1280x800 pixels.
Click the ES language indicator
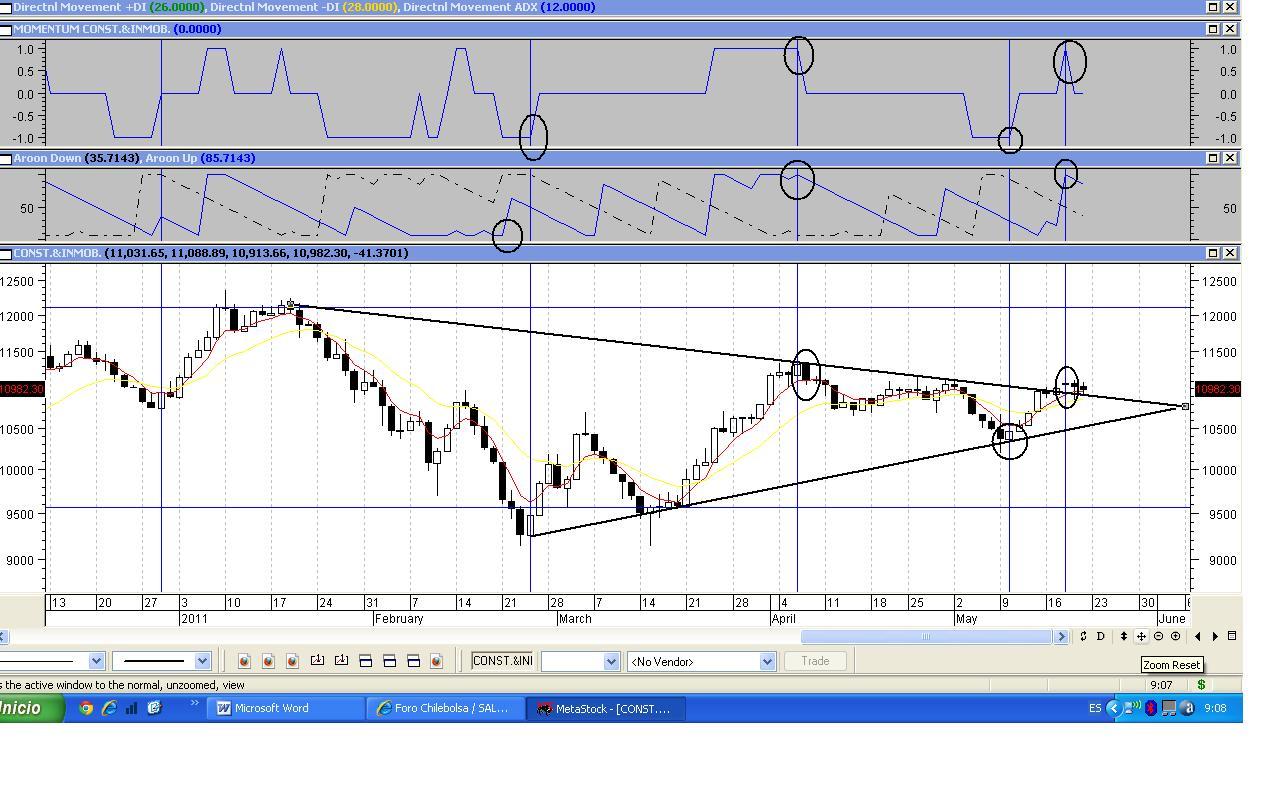(1094, 708)
